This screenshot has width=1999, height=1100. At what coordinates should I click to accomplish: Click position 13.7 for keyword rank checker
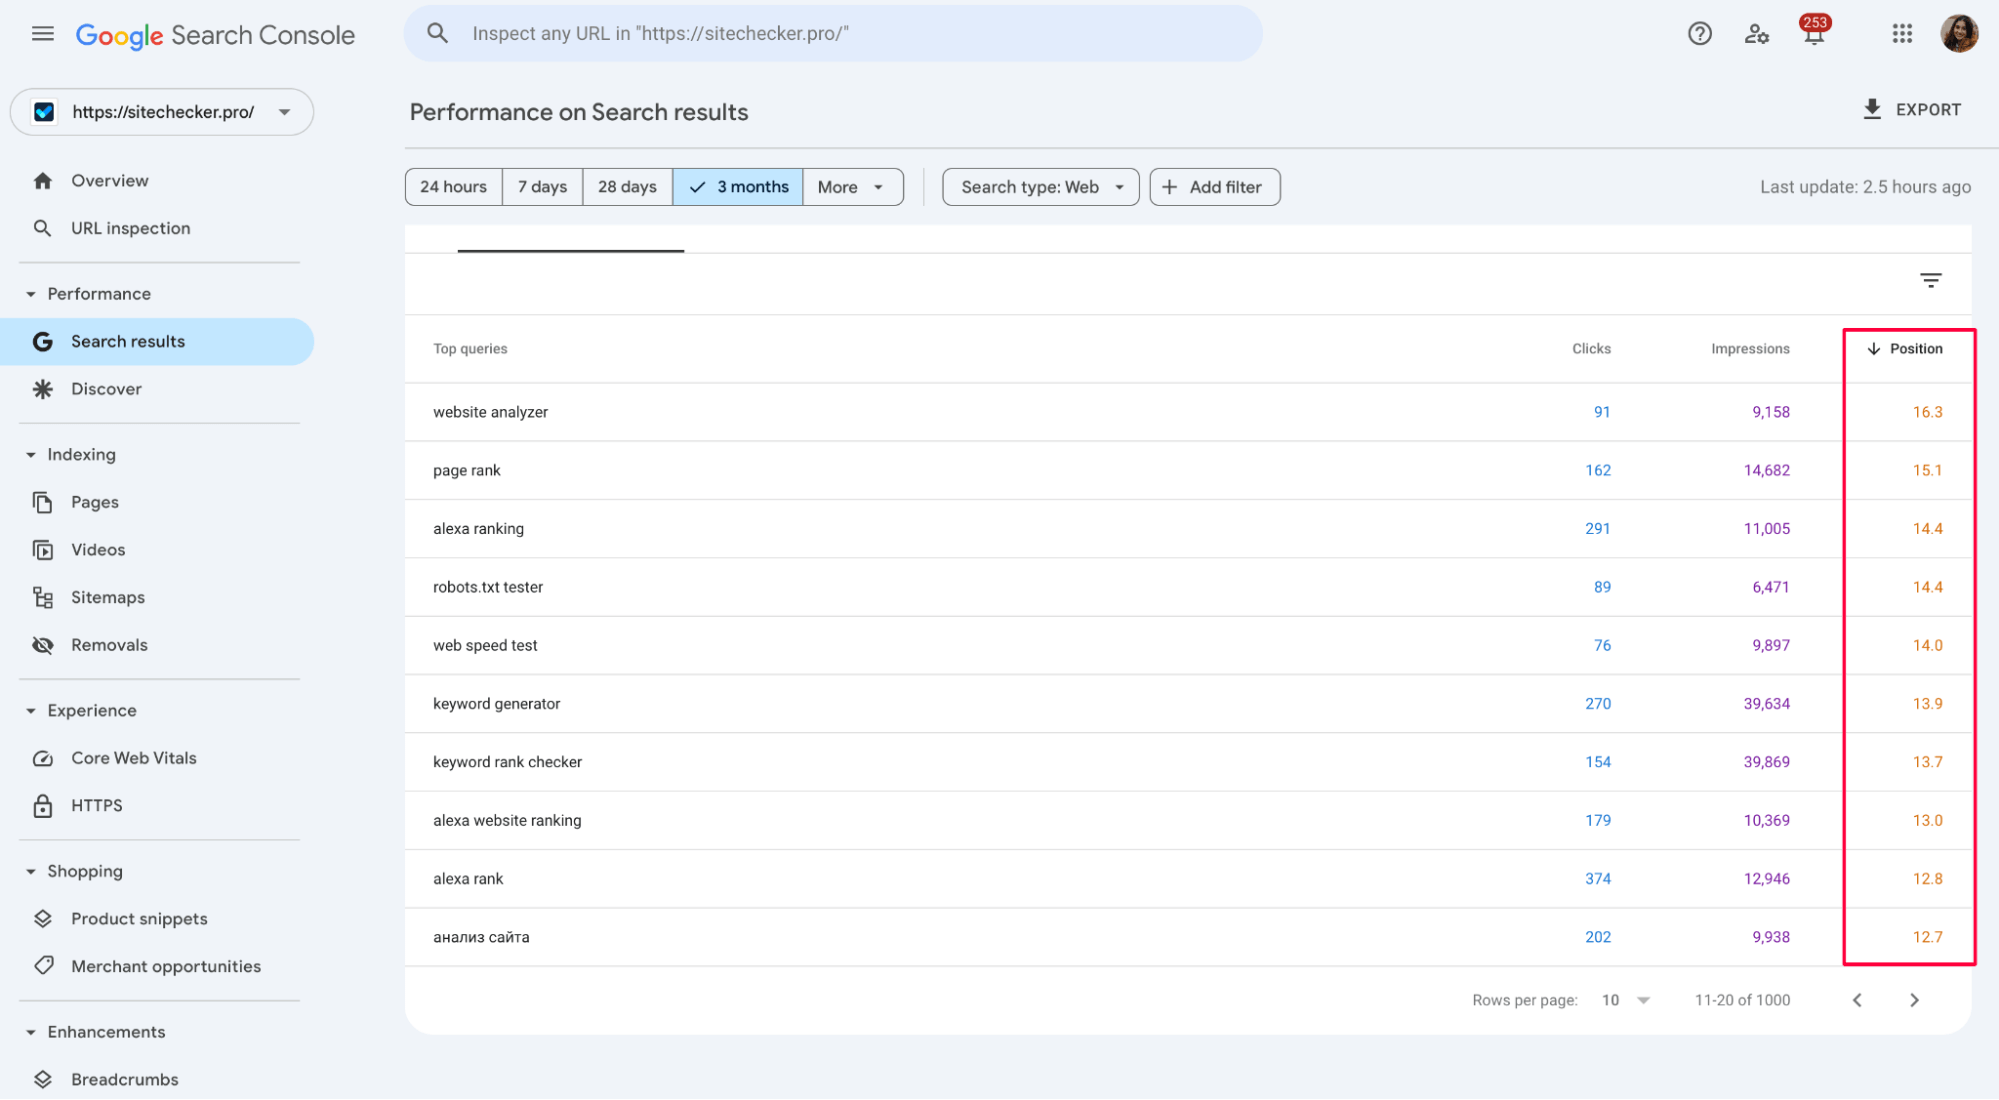[1927, 762]
